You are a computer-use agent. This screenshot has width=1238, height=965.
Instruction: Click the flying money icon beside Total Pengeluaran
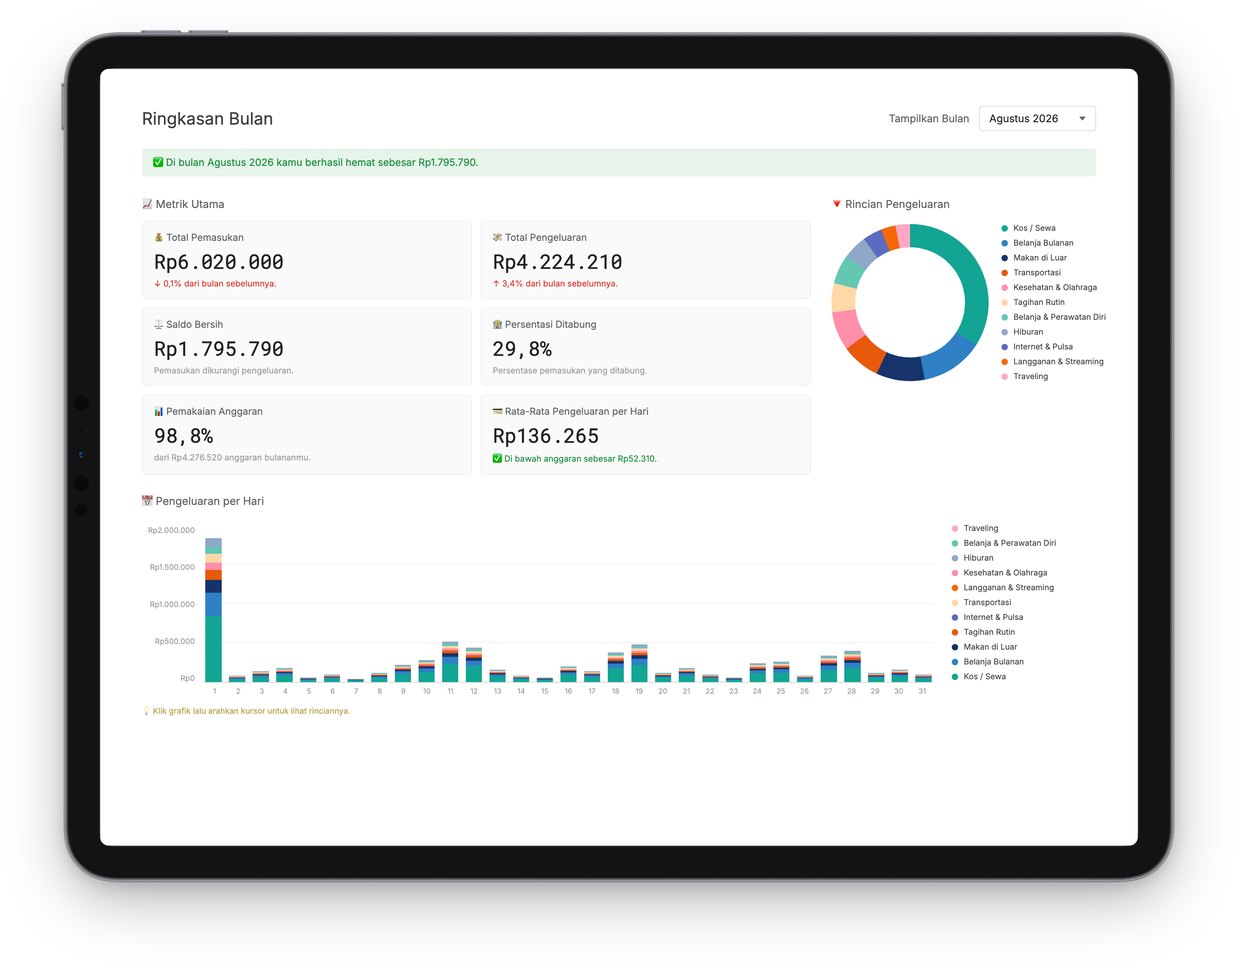497,238
